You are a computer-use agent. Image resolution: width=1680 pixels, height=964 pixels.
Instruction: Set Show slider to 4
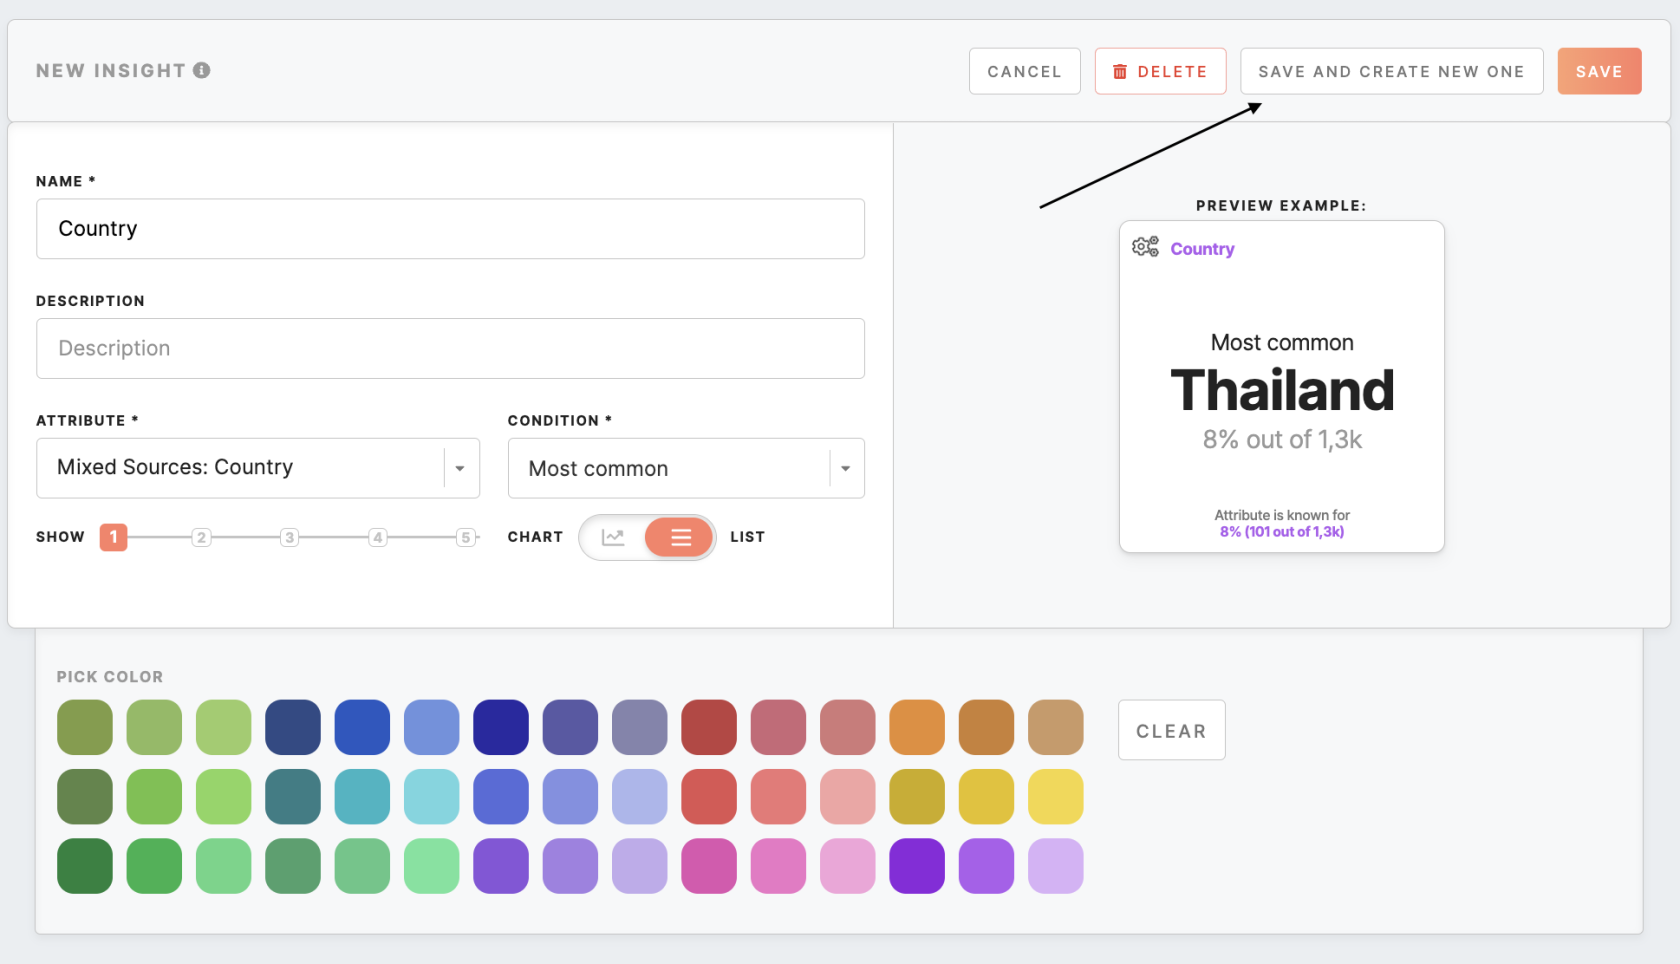377,537
